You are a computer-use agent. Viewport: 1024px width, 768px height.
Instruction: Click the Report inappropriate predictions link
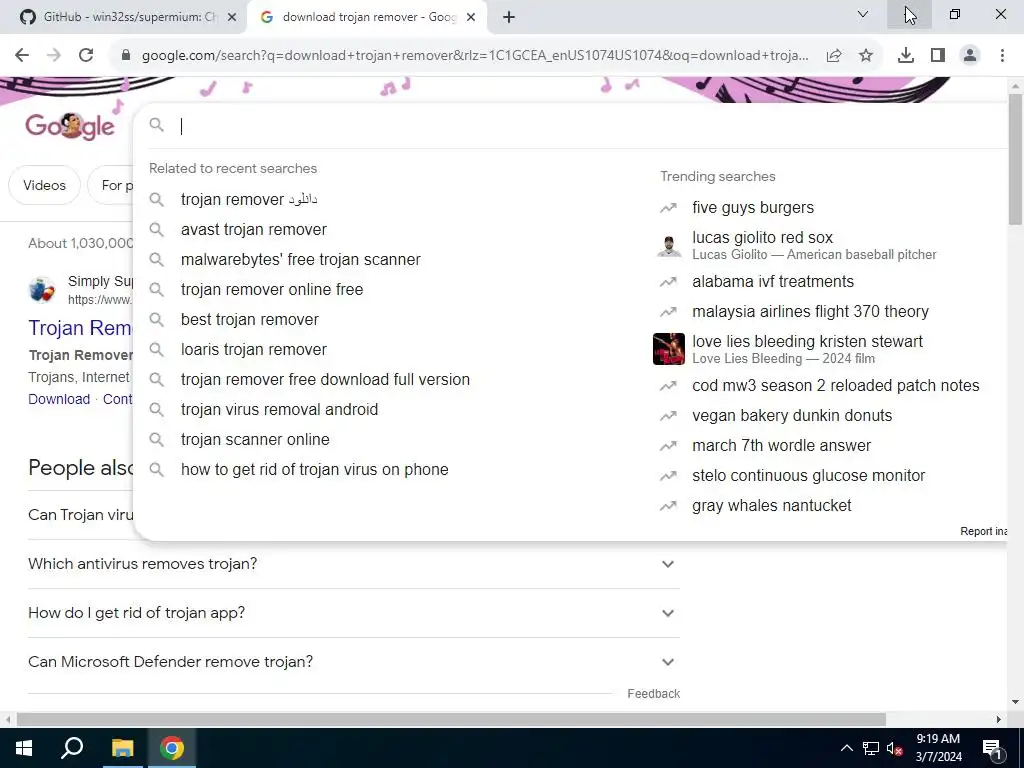tap(984, 532)
